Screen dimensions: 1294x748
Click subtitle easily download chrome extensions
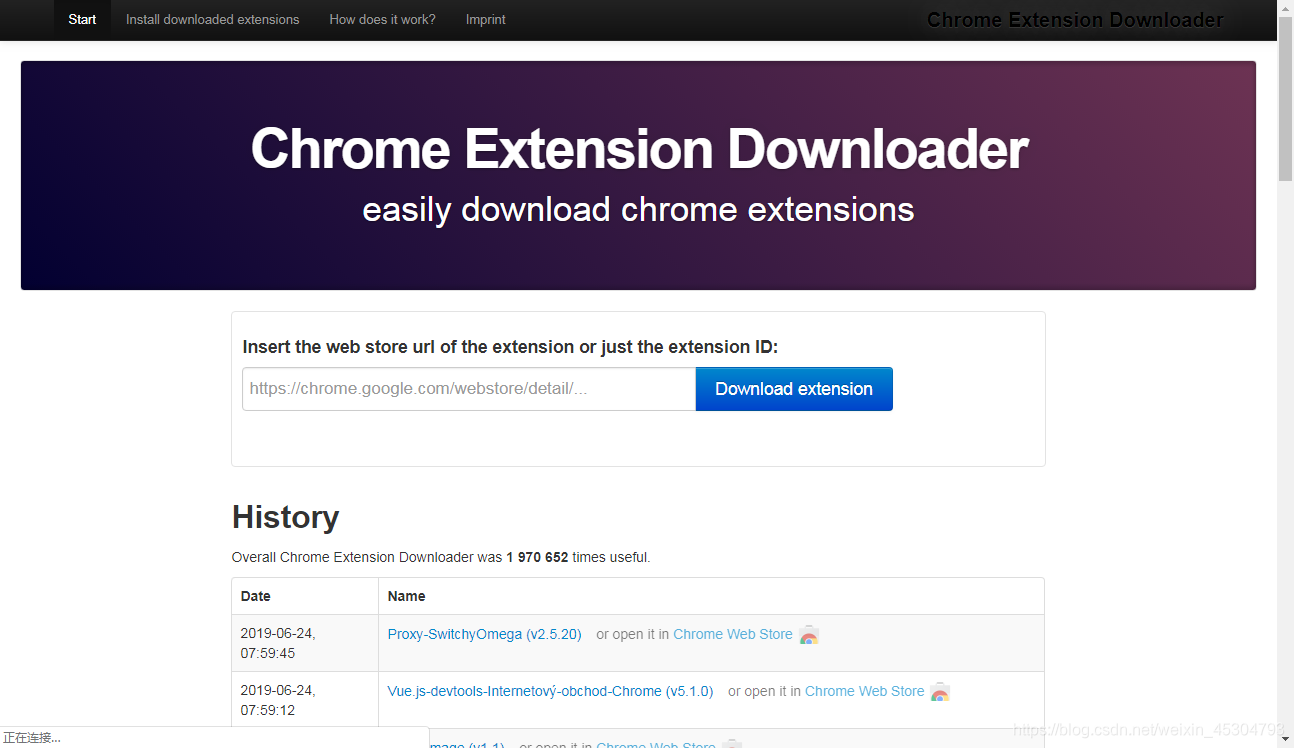point(638,210)
